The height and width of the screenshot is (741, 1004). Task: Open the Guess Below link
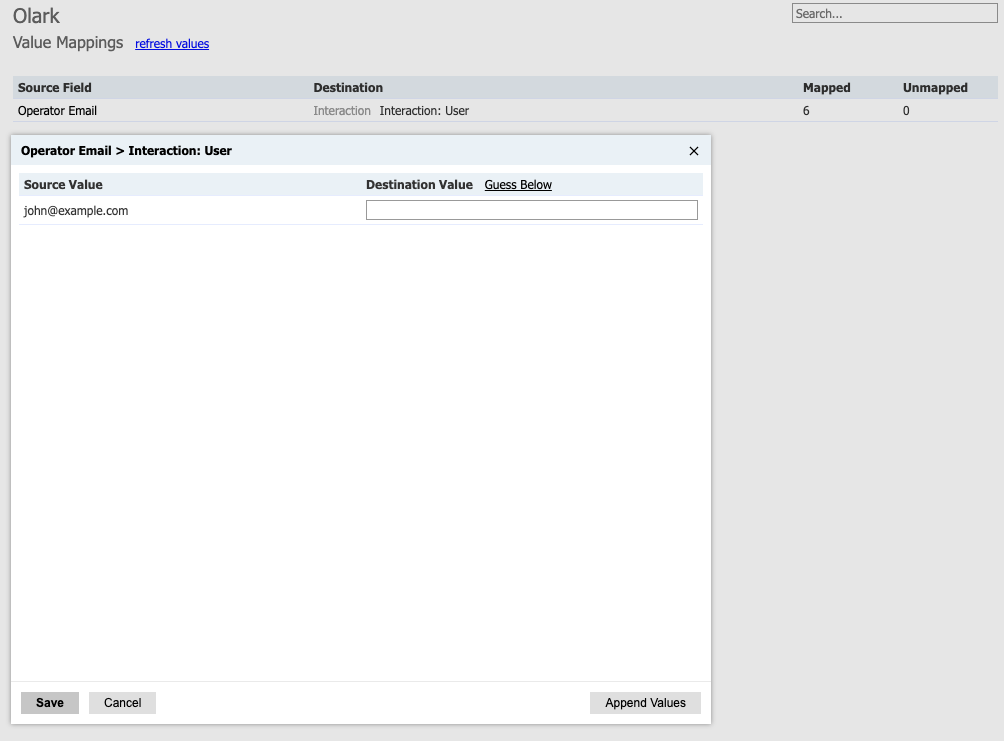pos(518,184)
